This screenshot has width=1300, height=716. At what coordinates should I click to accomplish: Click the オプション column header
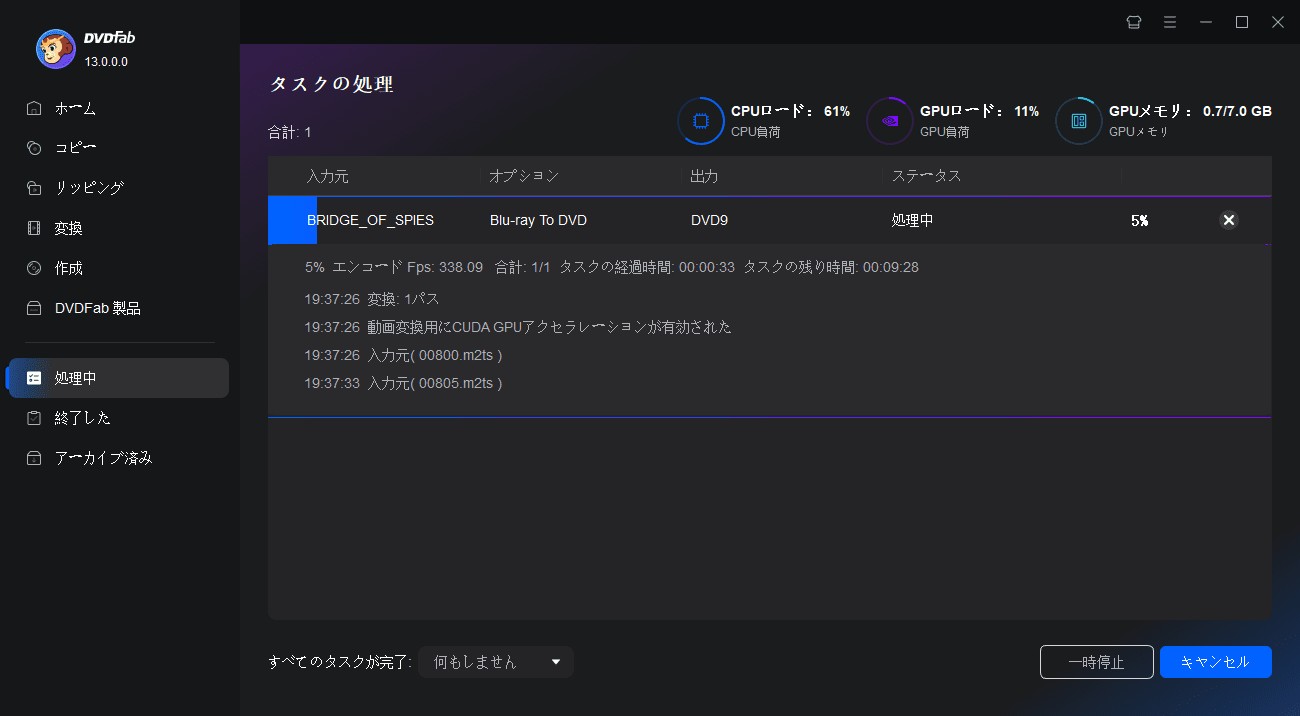524,176
